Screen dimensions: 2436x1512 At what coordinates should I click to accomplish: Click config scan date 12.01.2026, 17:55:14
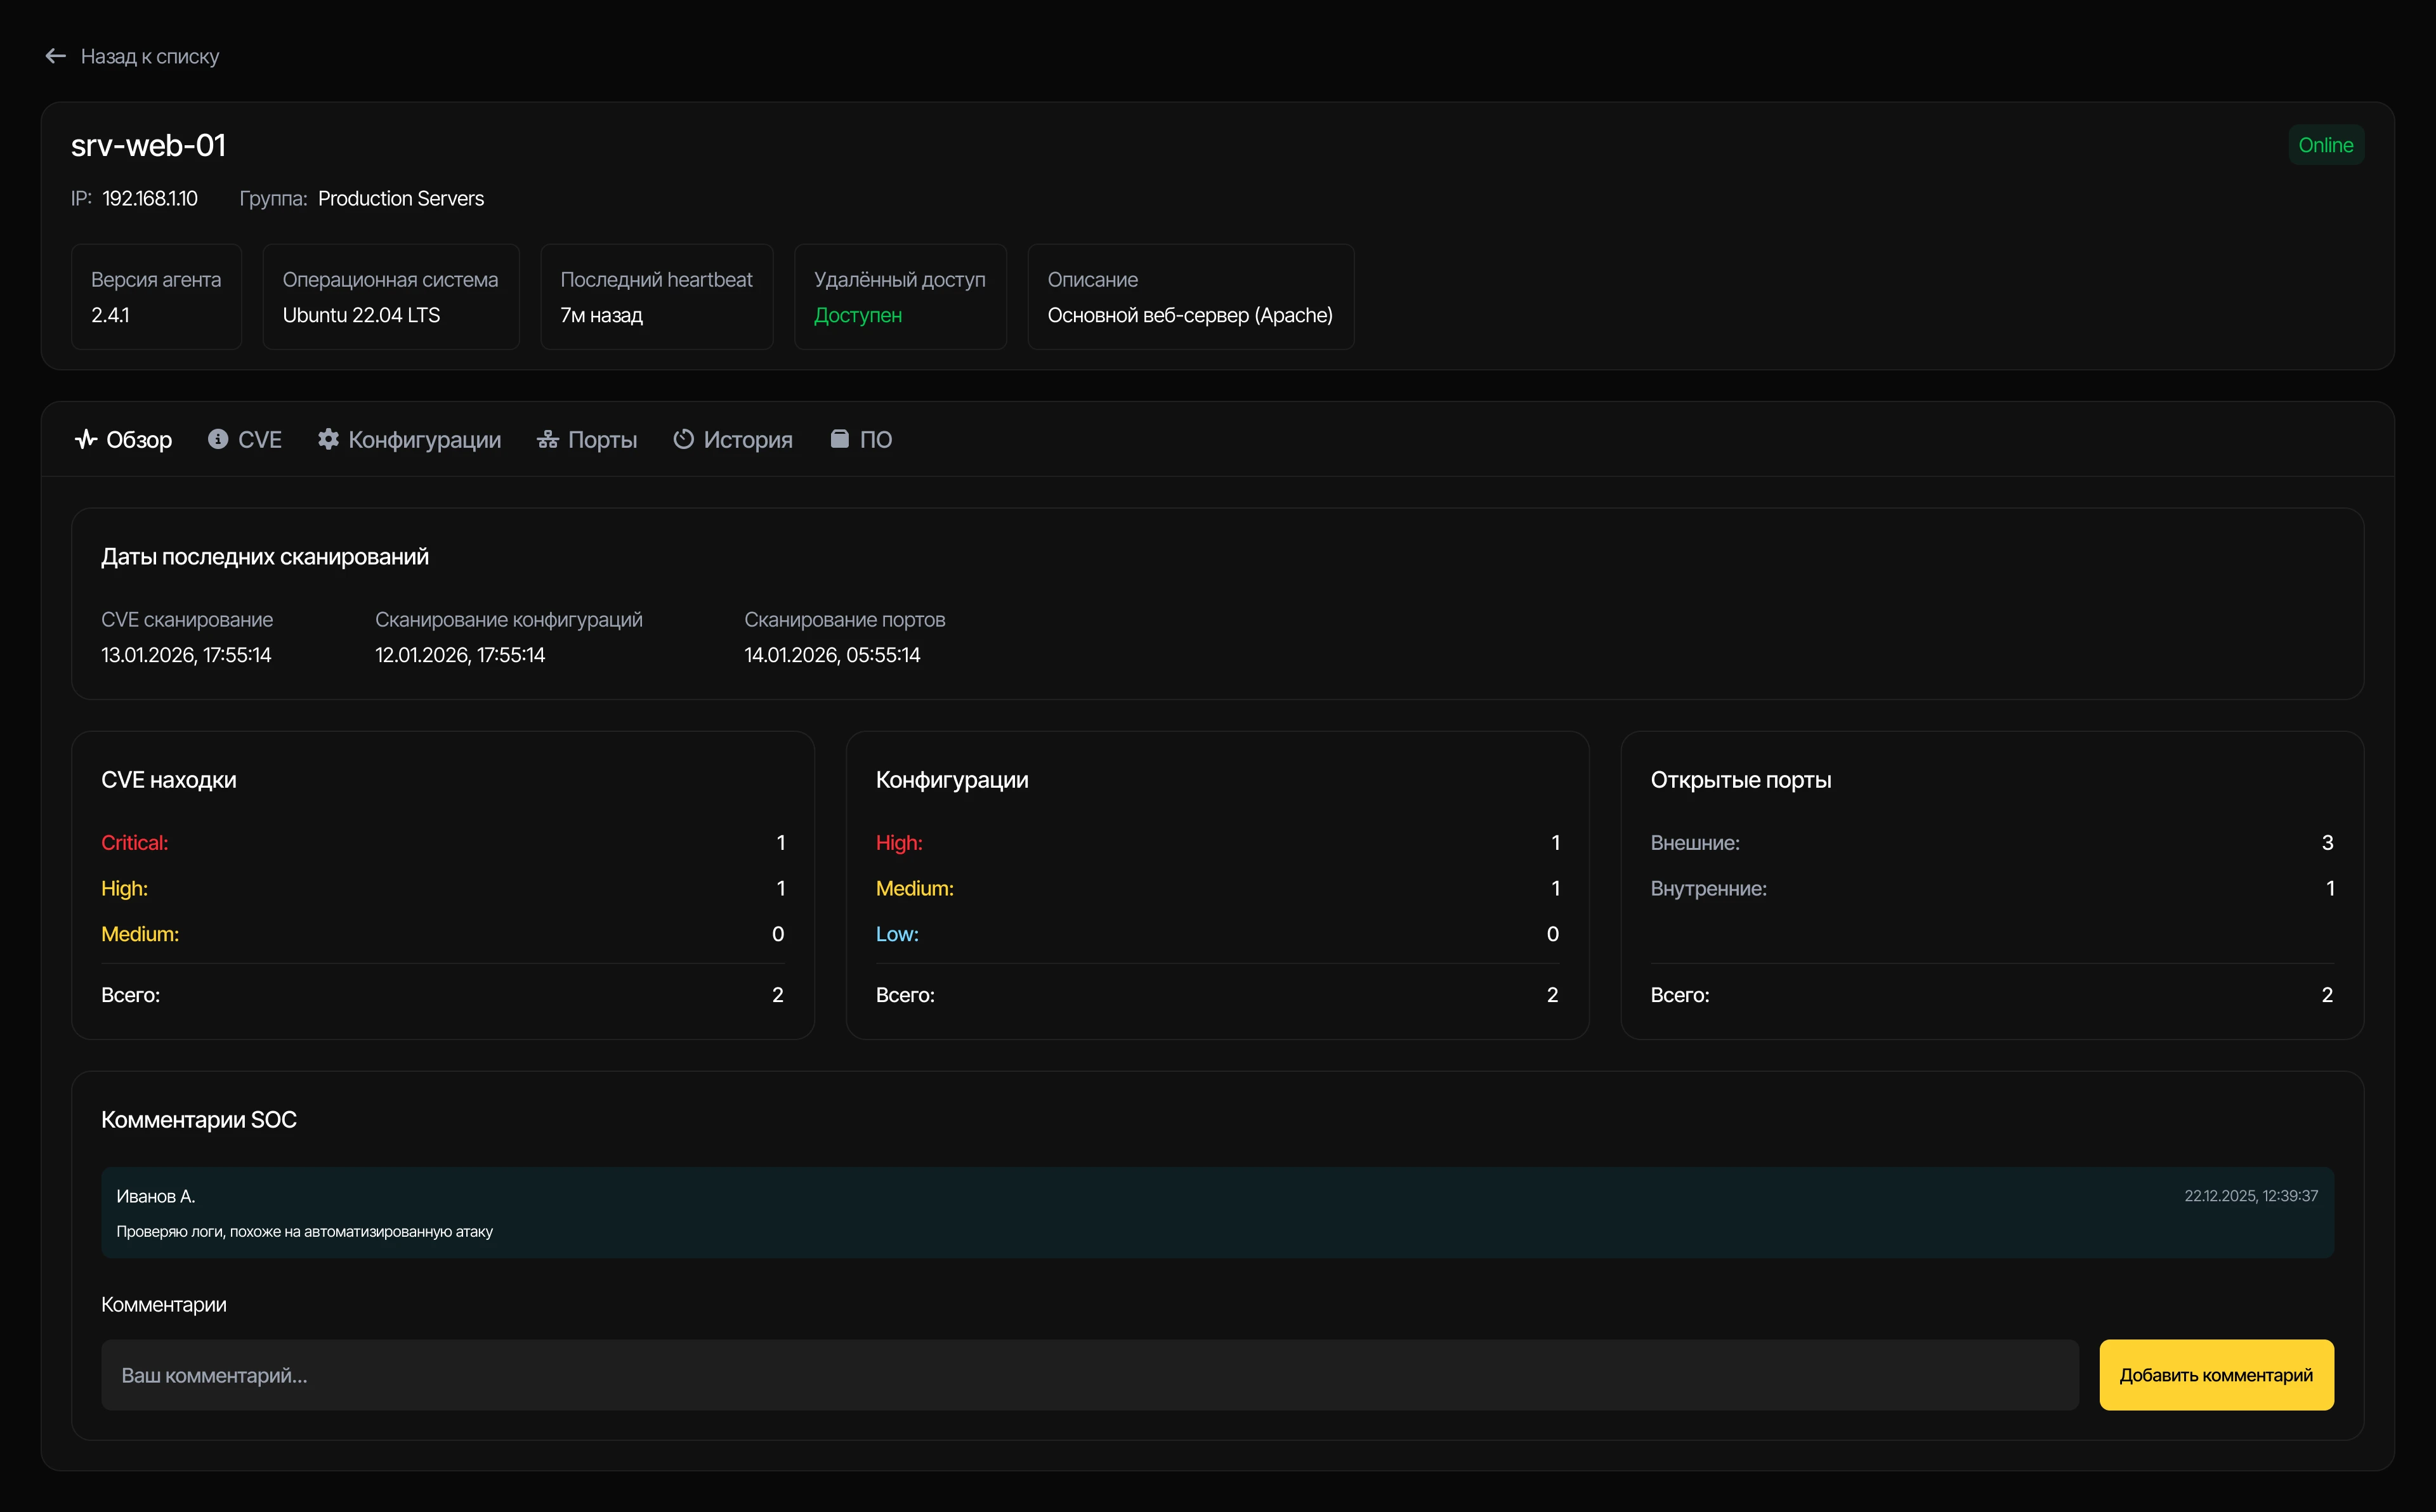(460, 655)
